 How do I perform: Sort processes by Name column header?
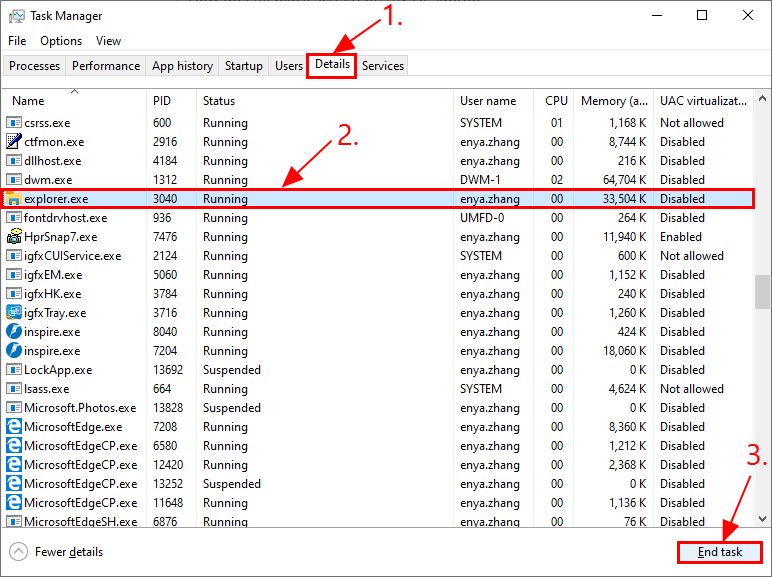[28, 101]
